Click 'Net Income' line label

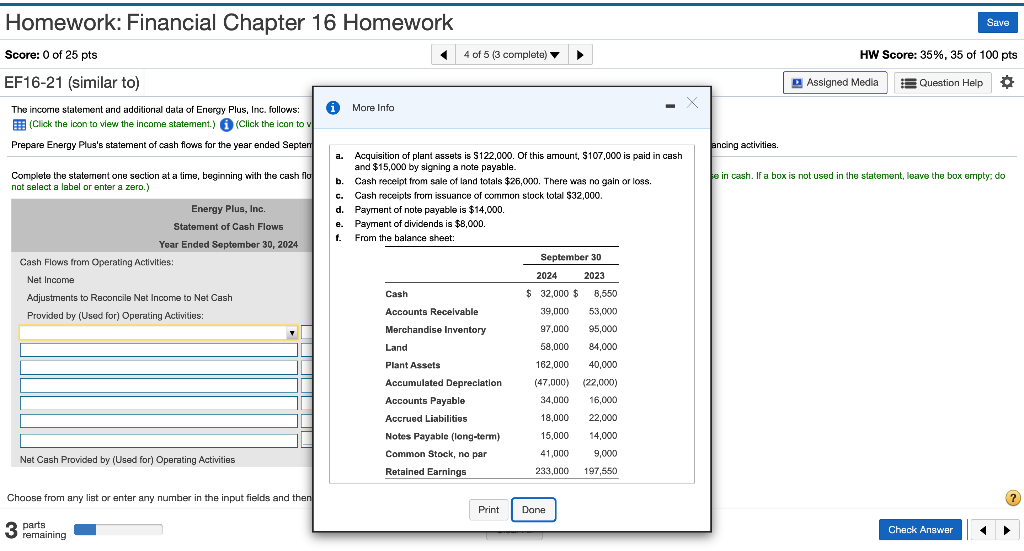[x=50, y=280]
